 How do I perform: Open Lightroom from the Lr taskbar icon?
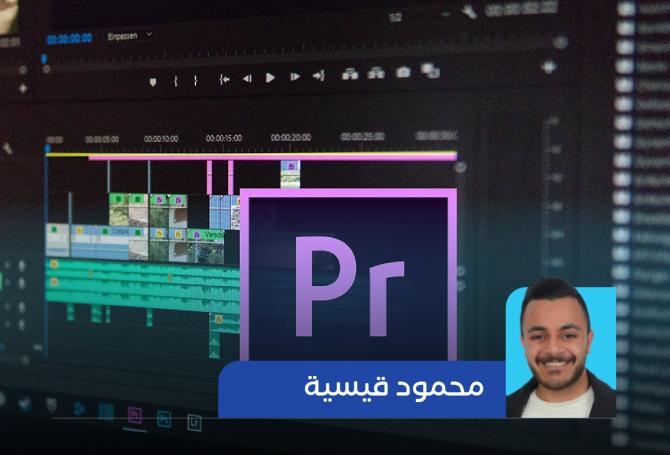194,423
